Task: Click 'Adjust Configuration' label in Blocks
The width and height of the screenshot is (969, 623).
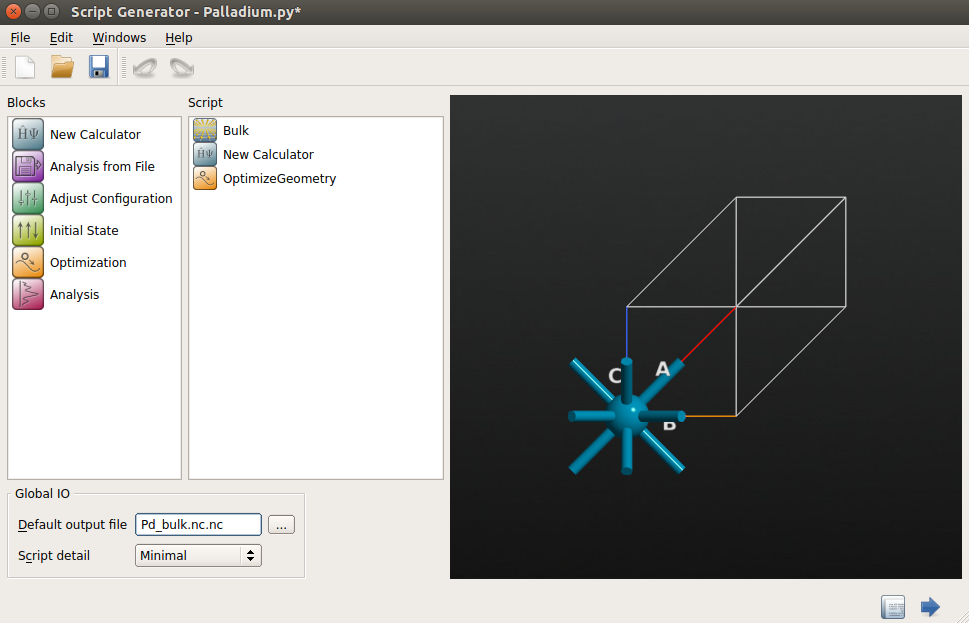Action: tap(111, 199)
